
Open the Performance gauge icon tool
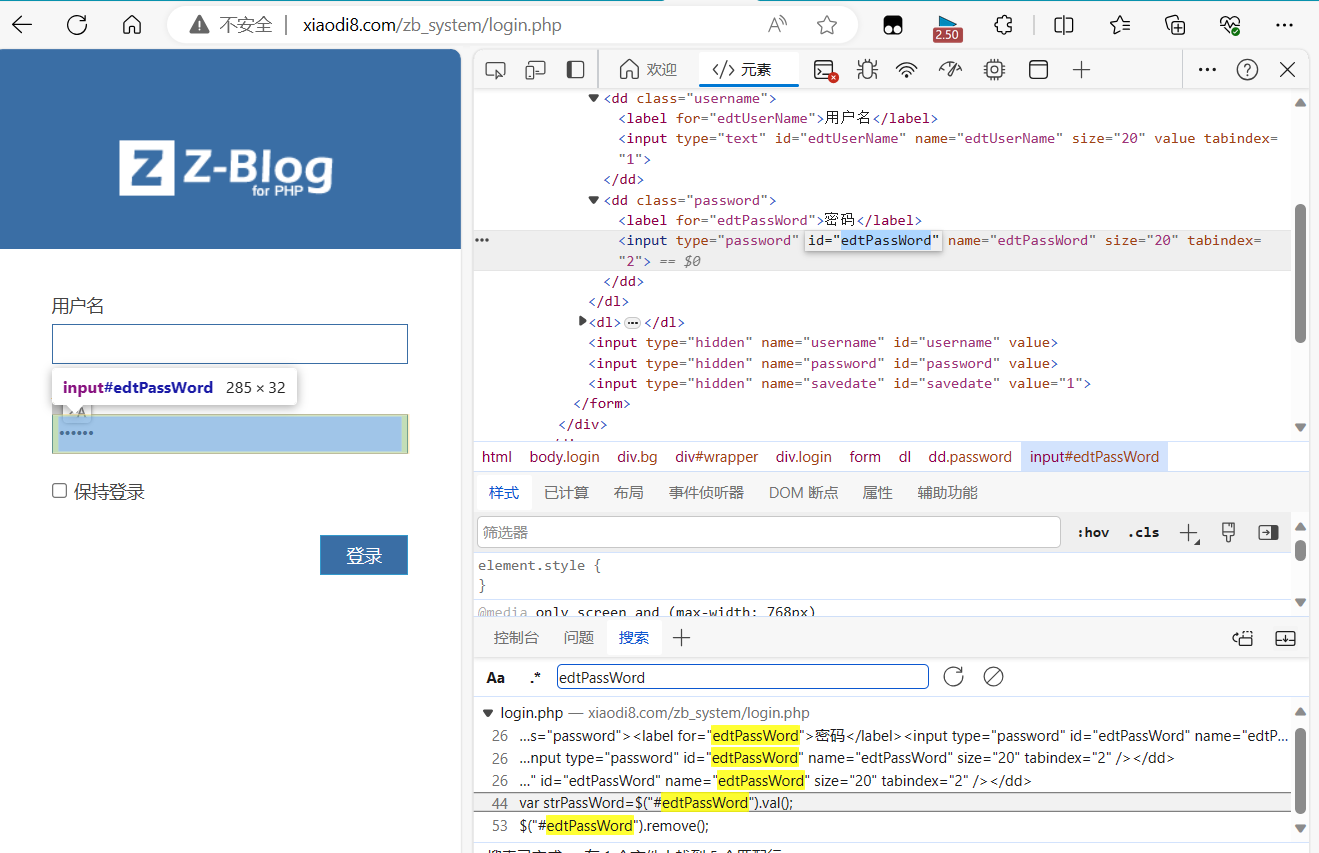[950, 70]
